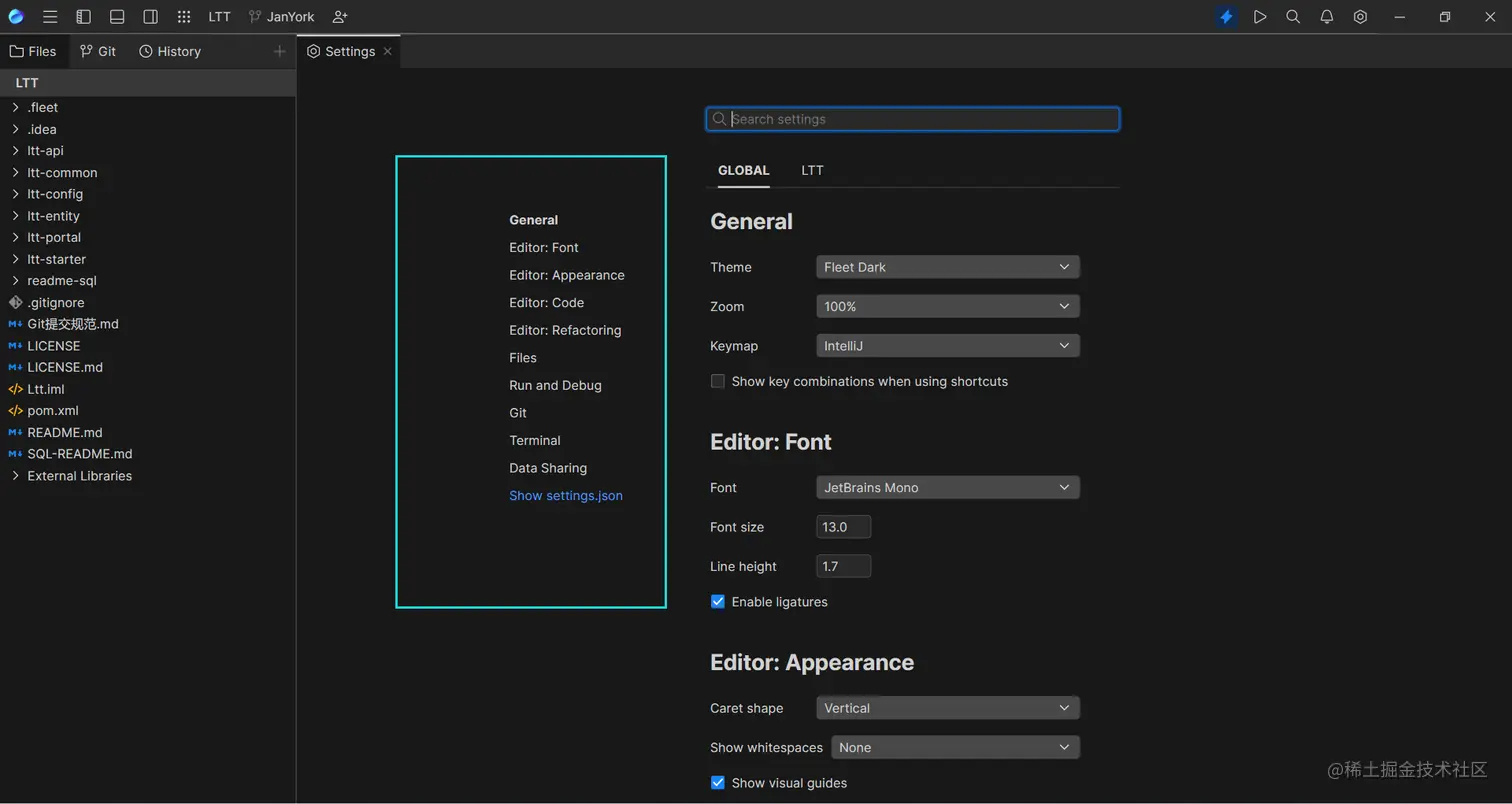Expand the ltt-starter folder
This screenshot has width=1512, height=804.
click(x=15, y=259)
